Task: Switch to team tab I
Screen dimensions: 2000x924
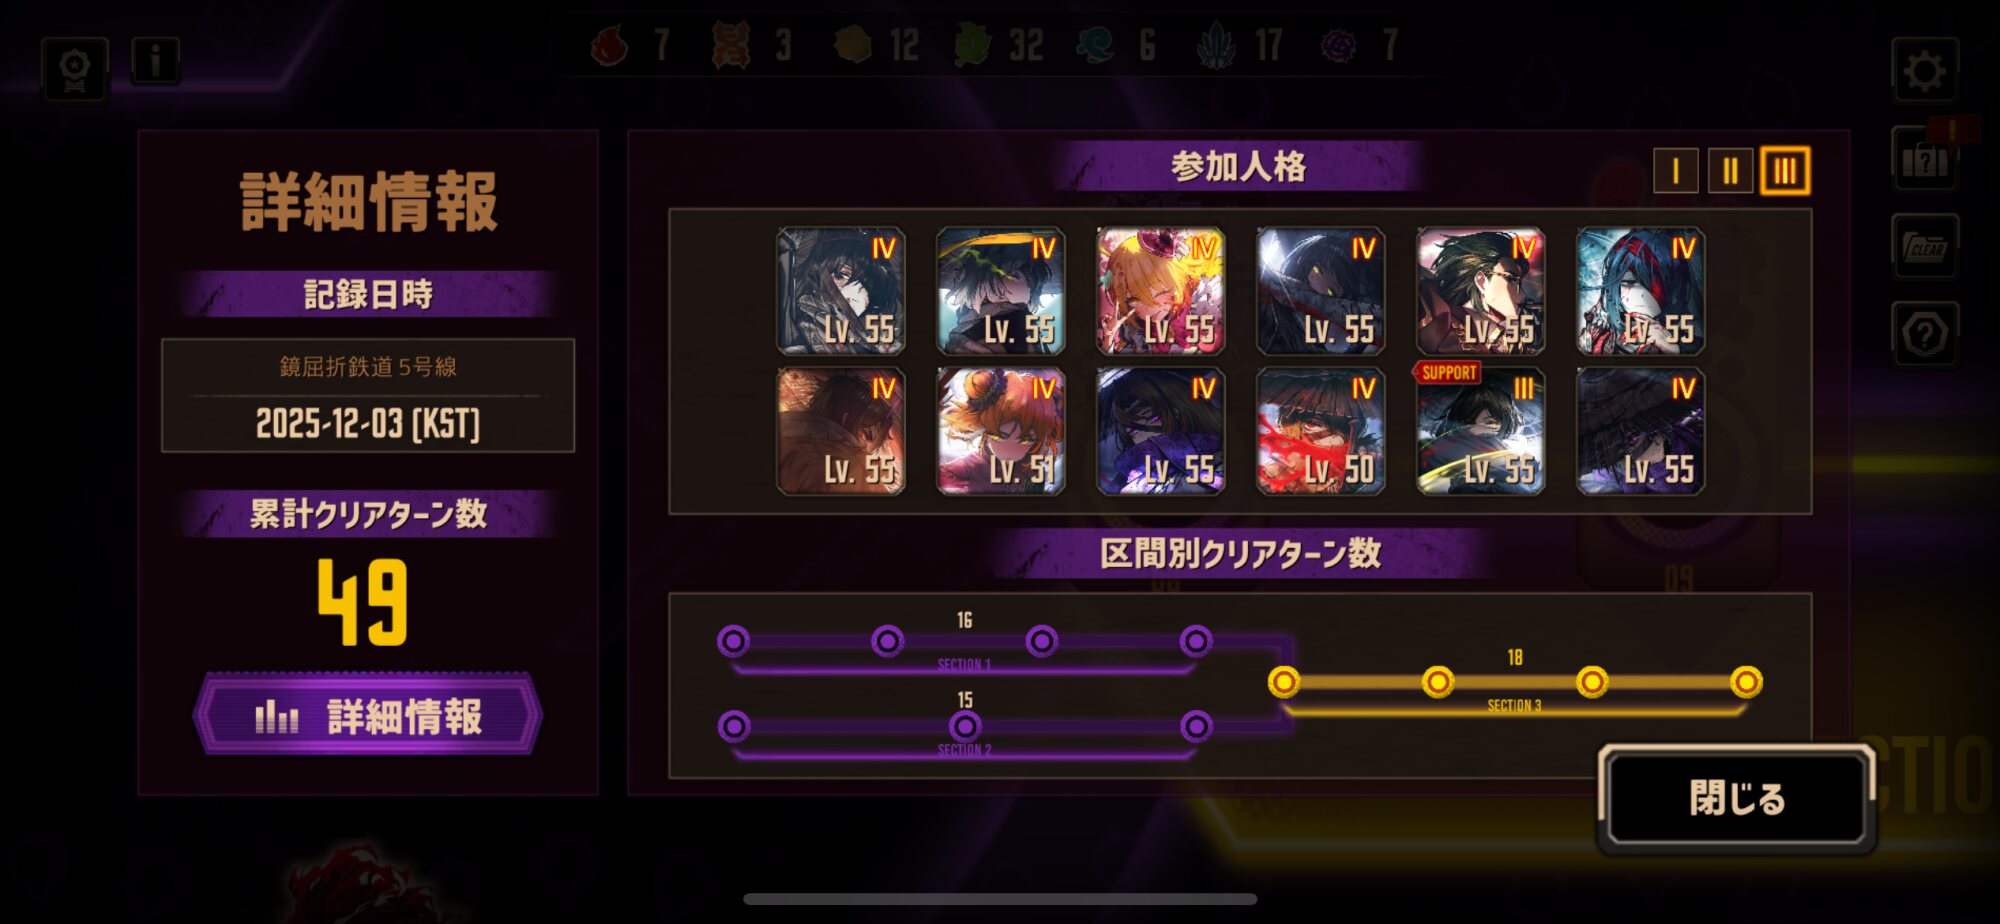Action: coord(1676,171)
